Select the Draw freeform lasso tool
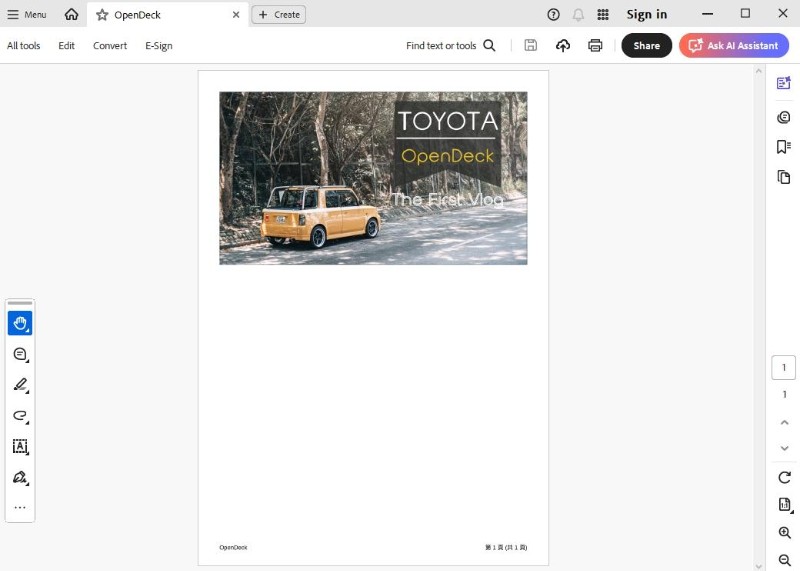Image resolution: width=800 pixels, height=571 pixels. click(20, 416)
